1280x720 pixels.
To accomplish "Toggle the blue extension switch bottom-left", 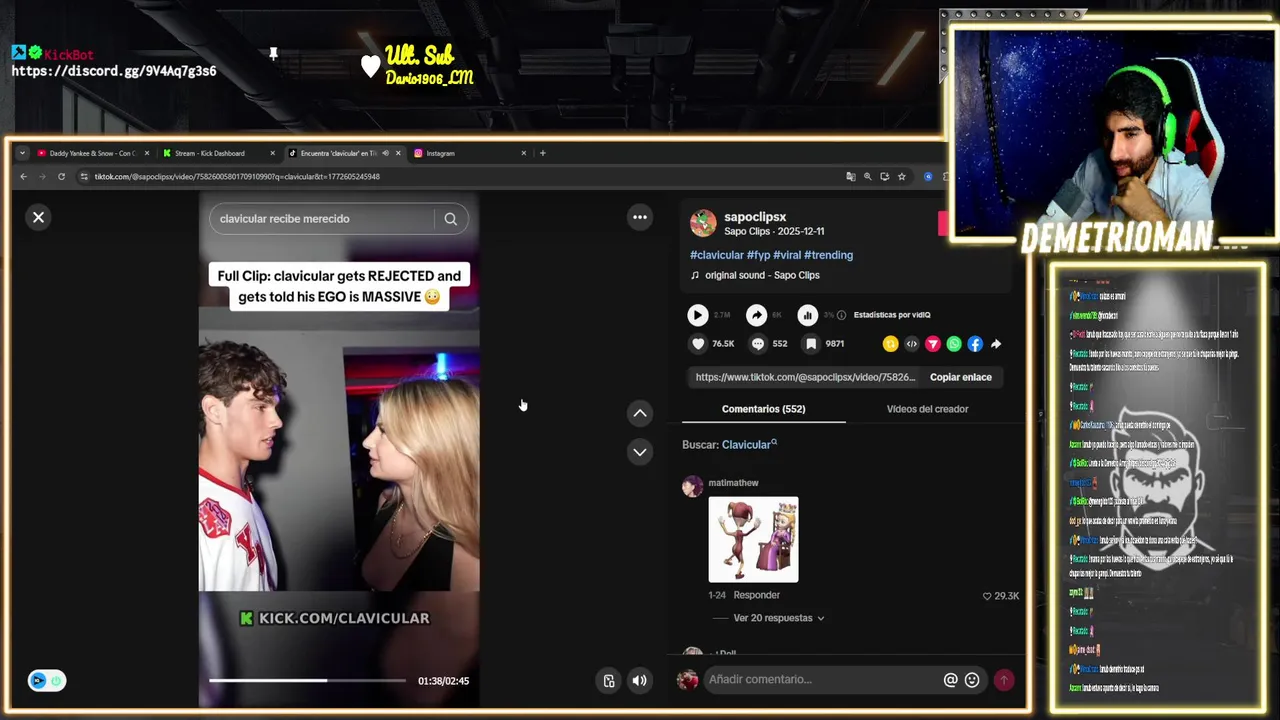I will pyautogui.click(x=46, y=681).
